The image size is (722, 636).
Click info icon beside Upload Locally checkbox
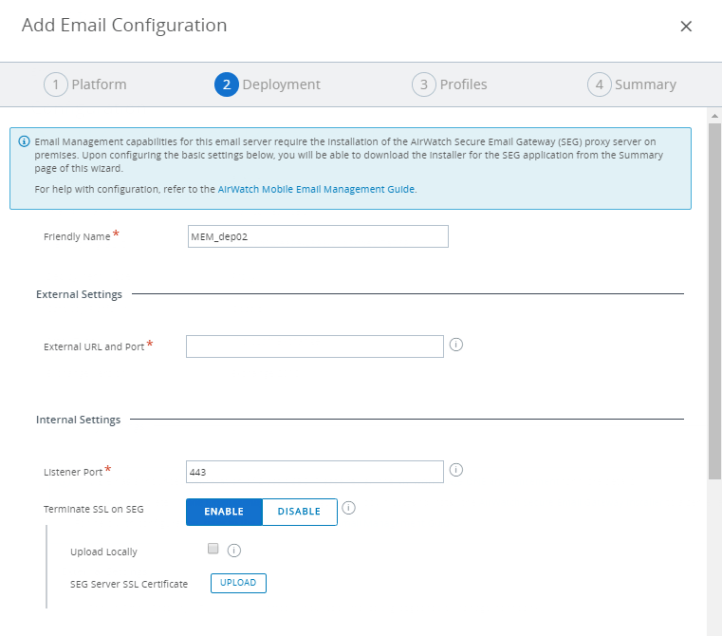tap(234, 550)
